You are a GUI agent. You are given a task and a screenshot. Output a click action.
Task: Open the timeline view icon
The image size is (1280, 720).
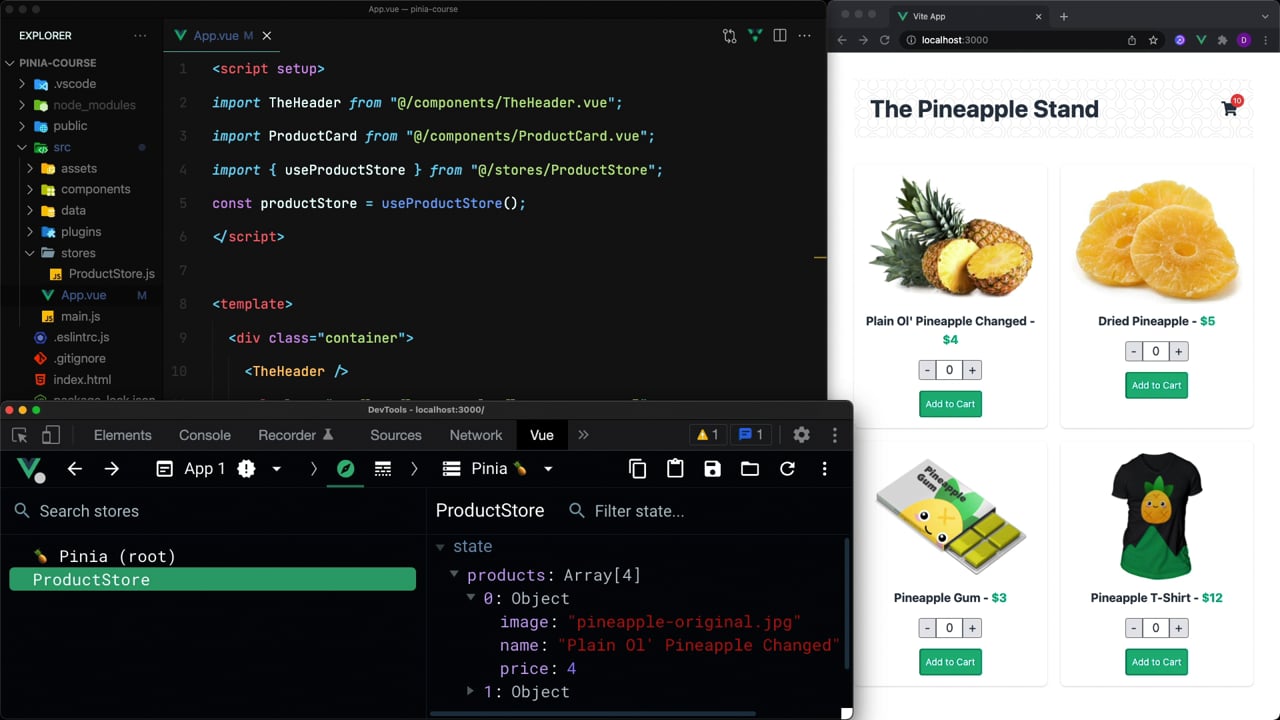coord(383,469)
